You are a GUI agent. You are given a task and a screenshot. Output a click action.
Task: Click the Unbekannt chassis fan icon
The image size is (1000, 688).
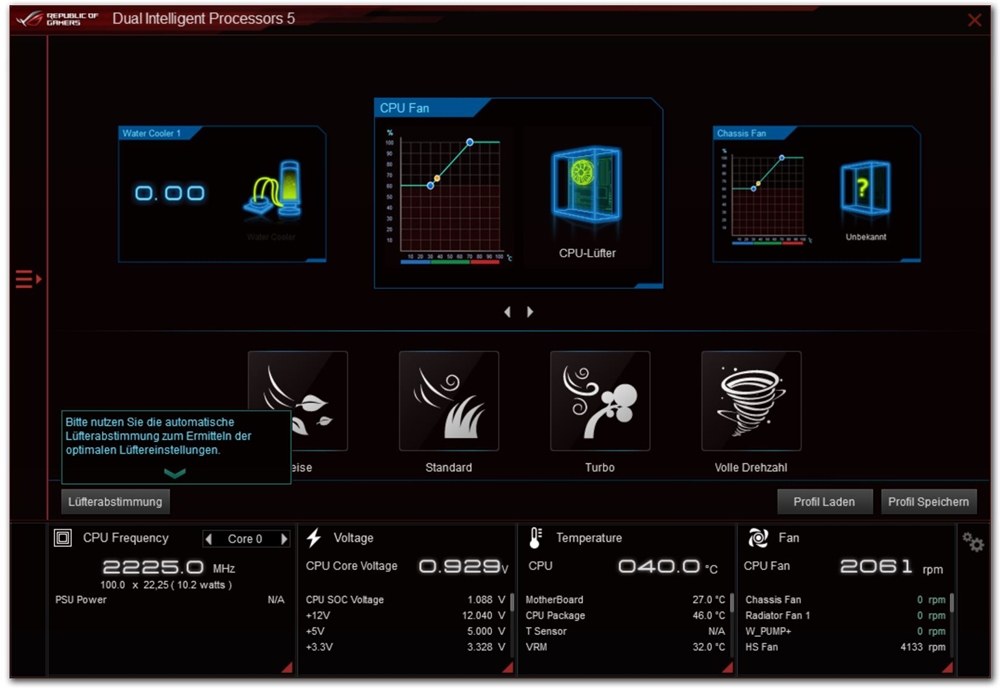(x=865, y=188)
